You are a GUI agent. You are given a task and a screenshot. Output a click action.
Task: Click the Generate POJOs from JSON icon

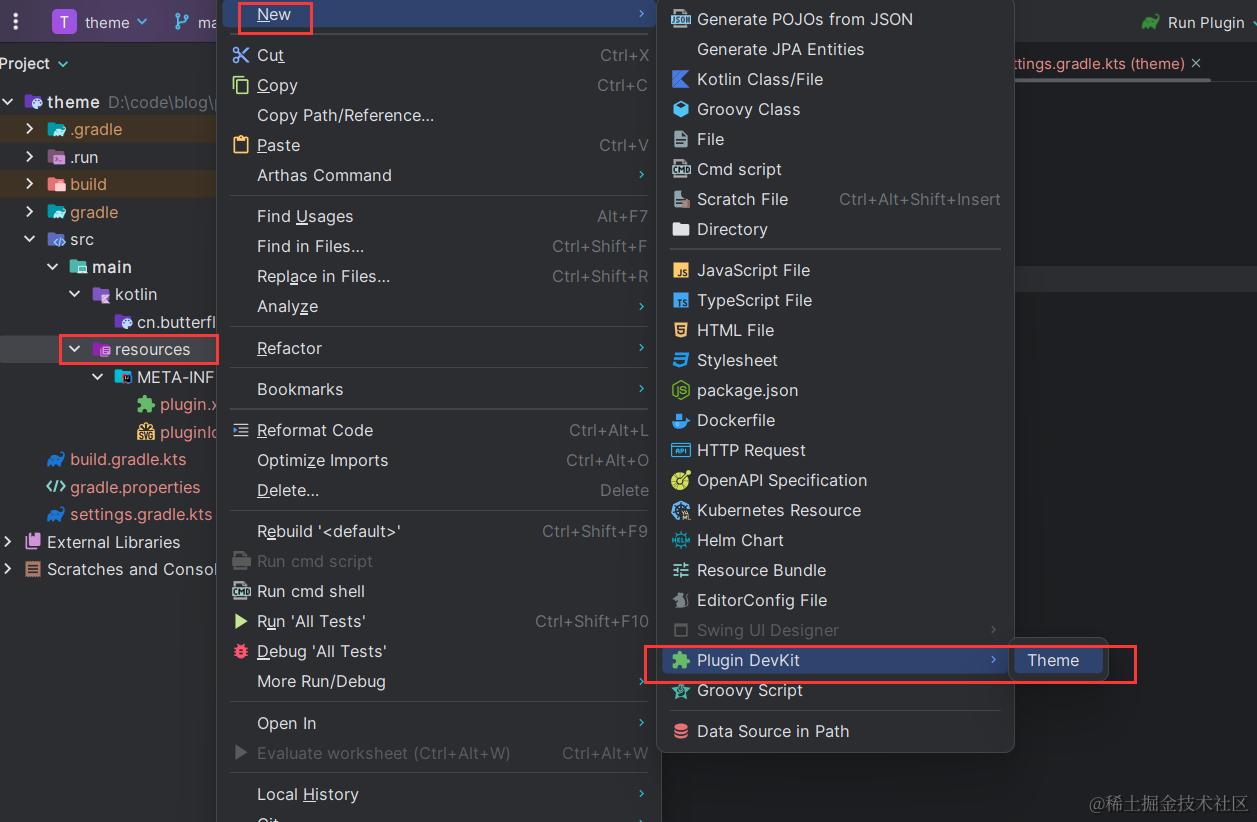click(x=681, y=19)
